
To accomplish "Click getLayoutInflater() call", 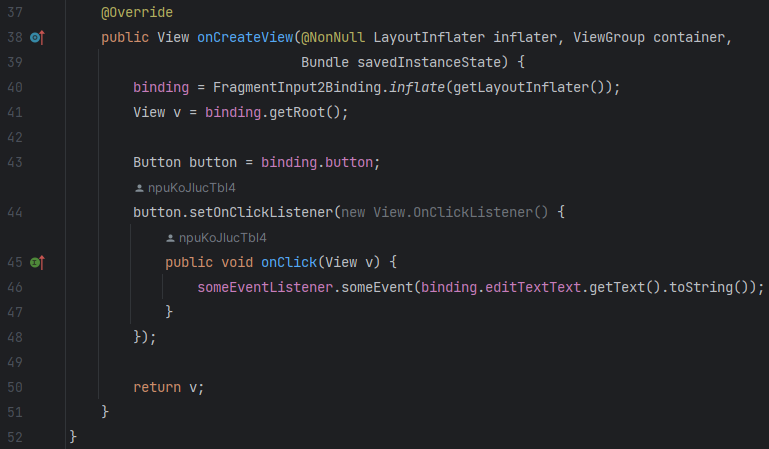I will click(x=529, y=87).
